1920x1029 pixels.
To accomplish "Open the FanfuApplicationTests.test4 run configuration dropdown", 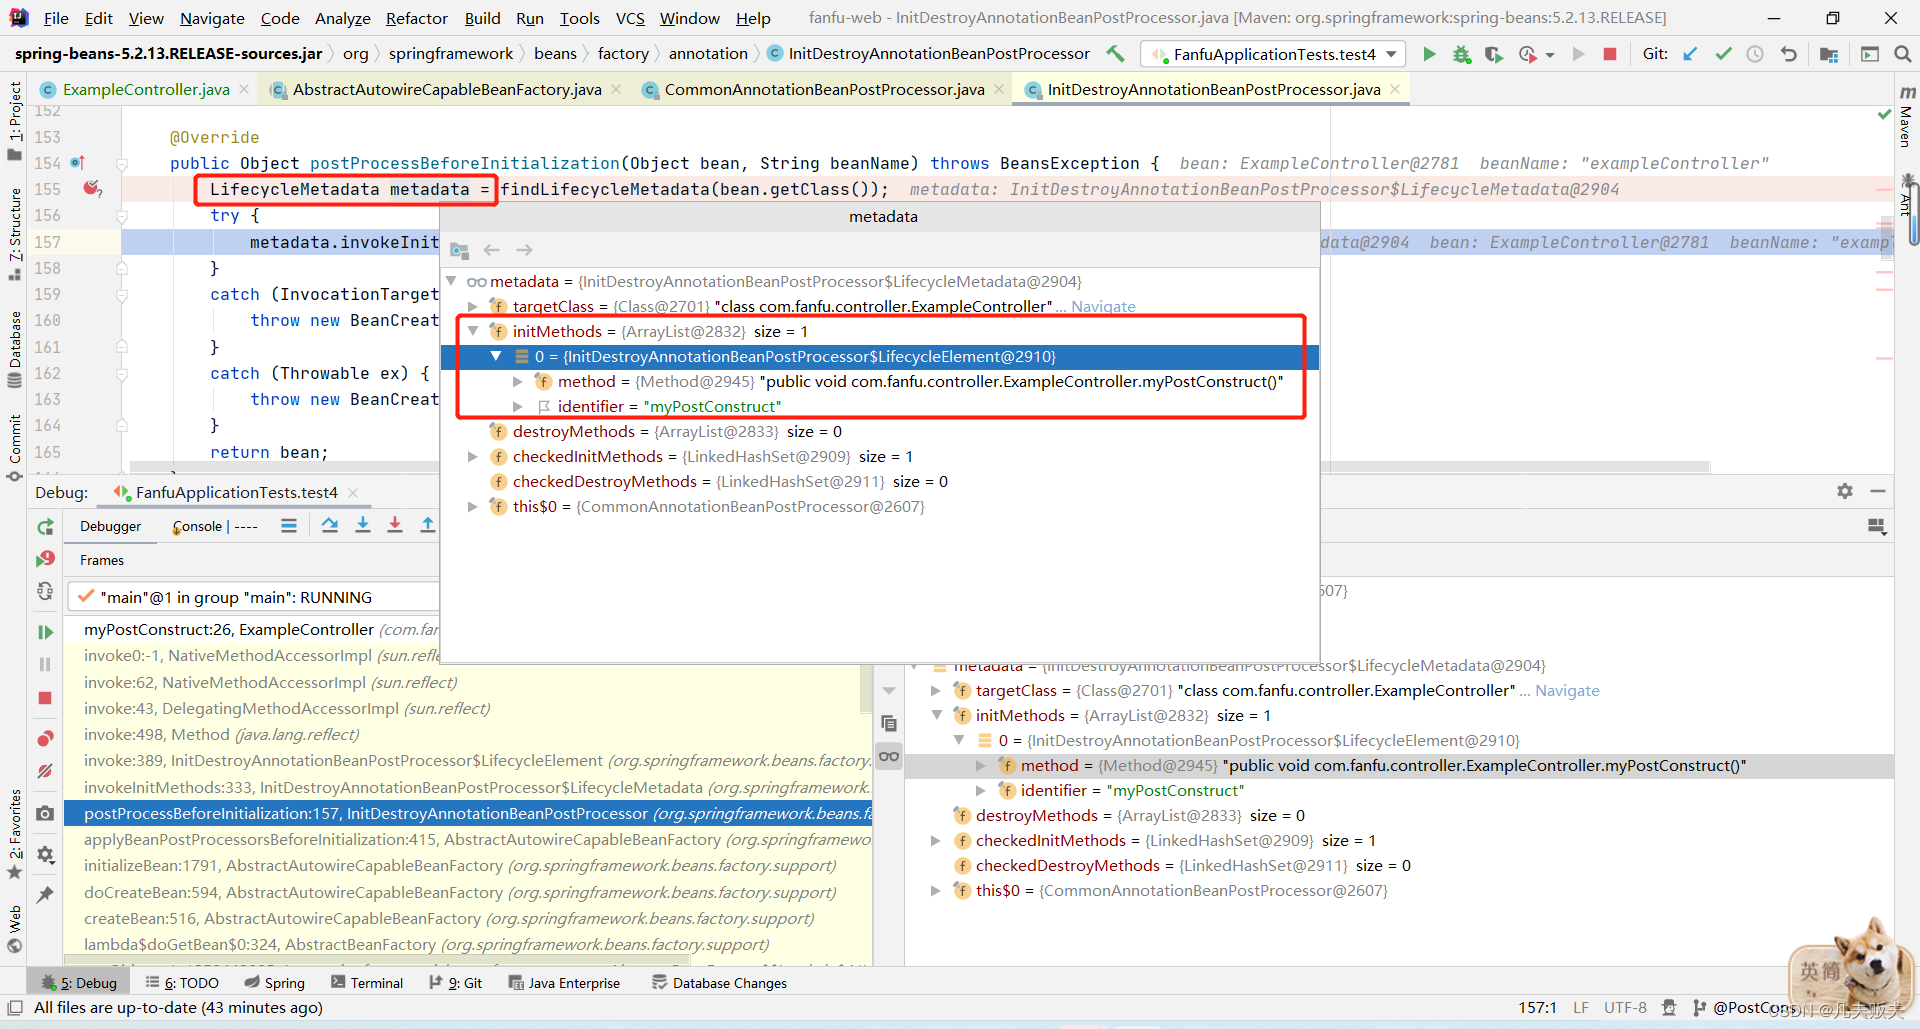I will 1274,54.
